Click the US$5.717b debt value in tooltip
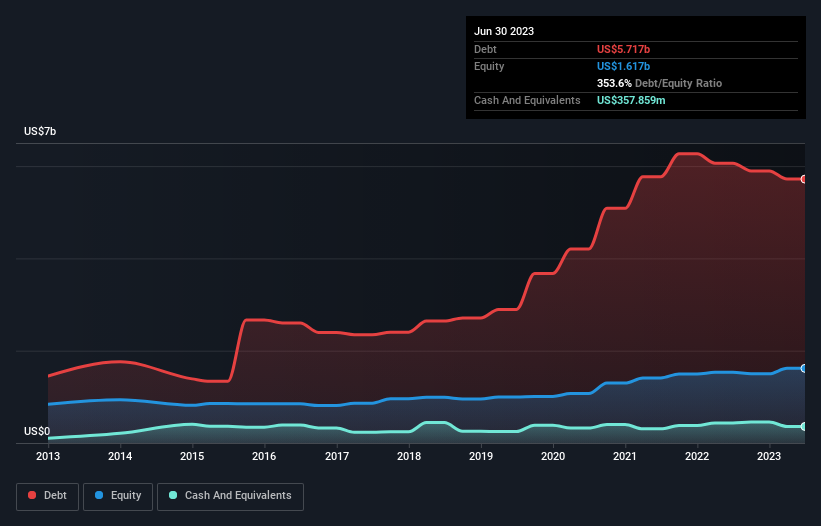 coord(623,49)
